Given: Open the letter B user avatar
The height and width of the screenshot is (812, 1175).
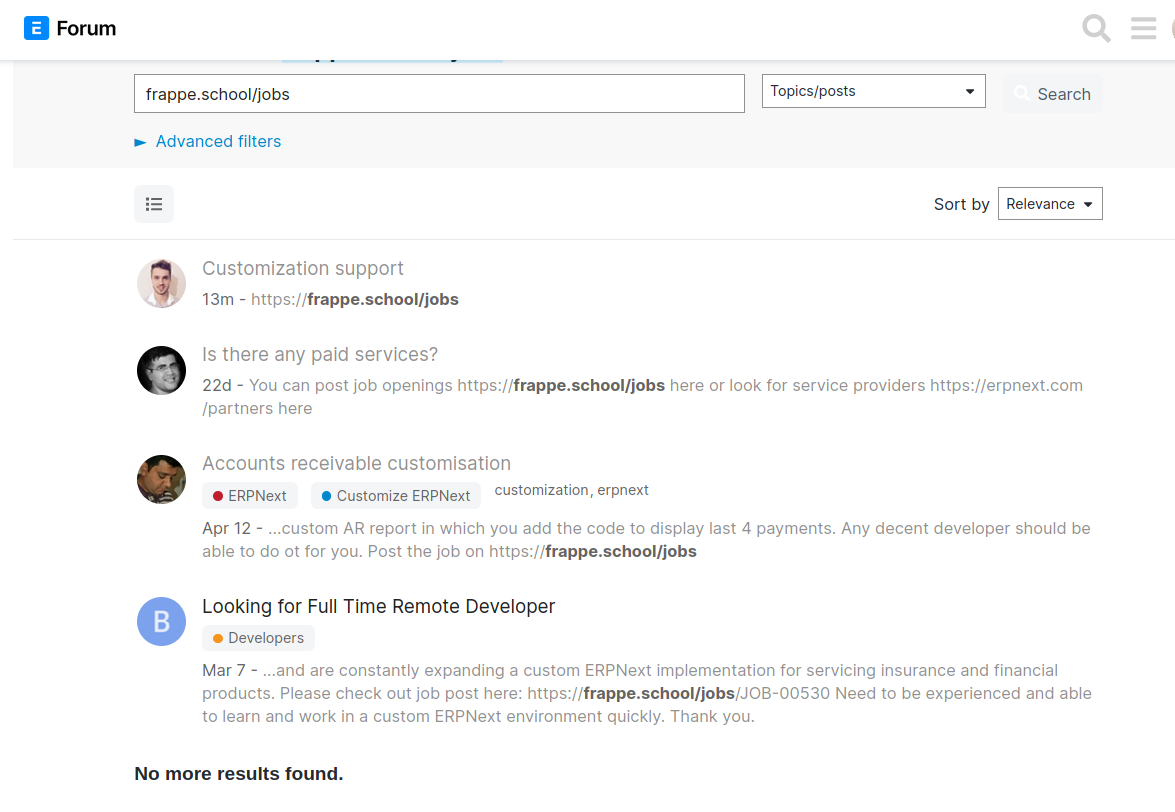Looking at the screenshot, I should [161, 622].
